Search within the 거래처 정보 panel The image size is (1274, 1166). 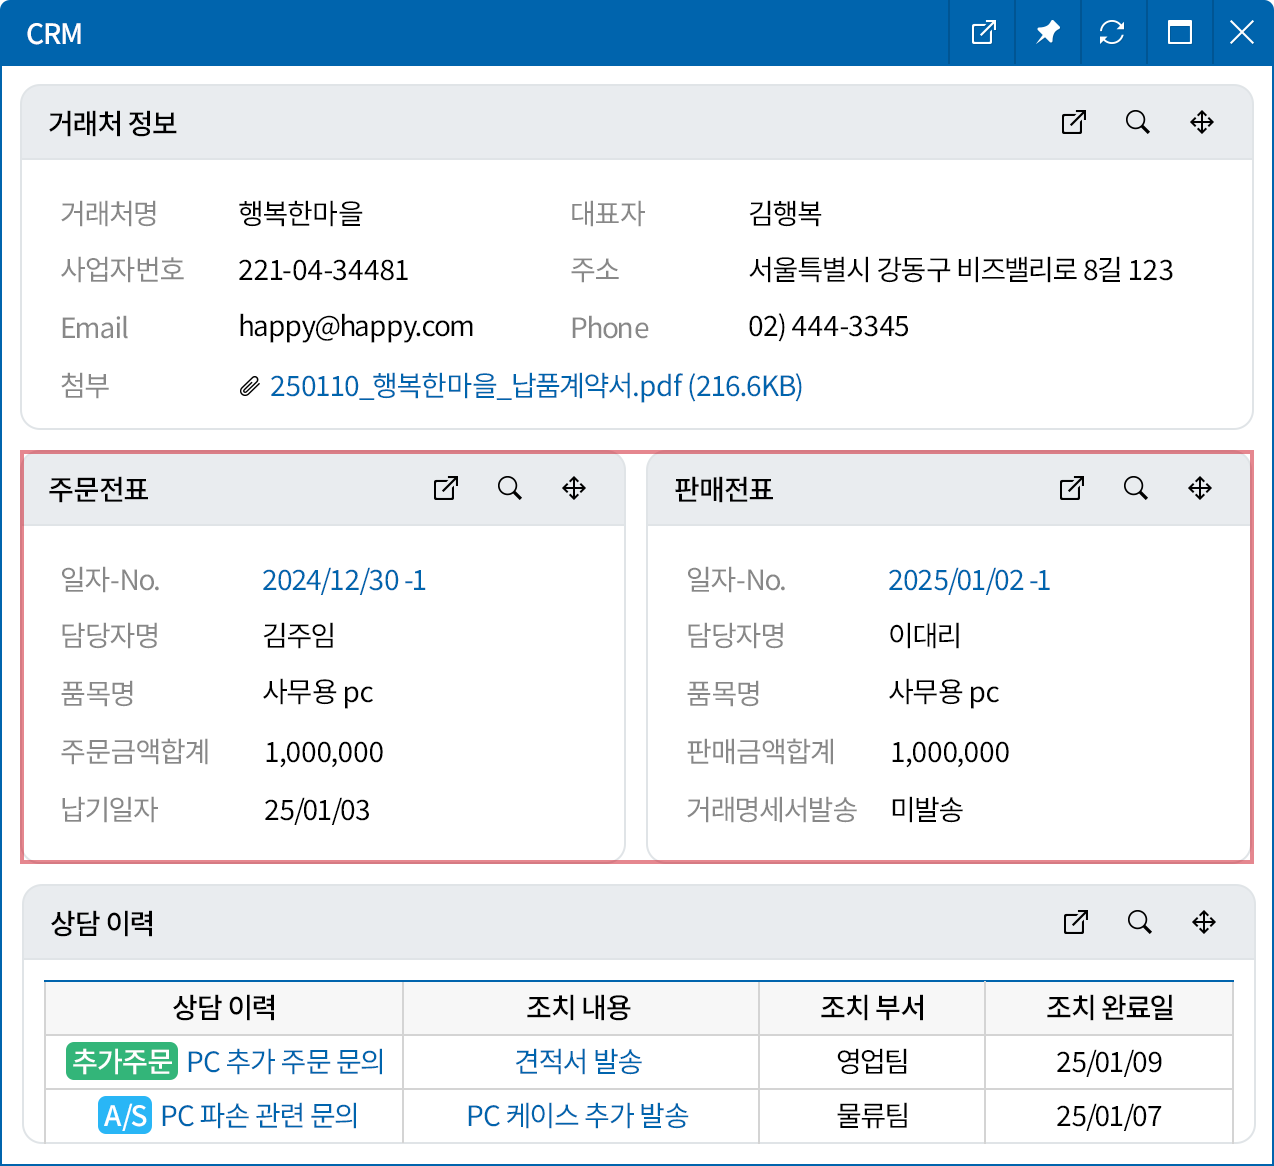pyautogui.click(x=1137, y=122)
